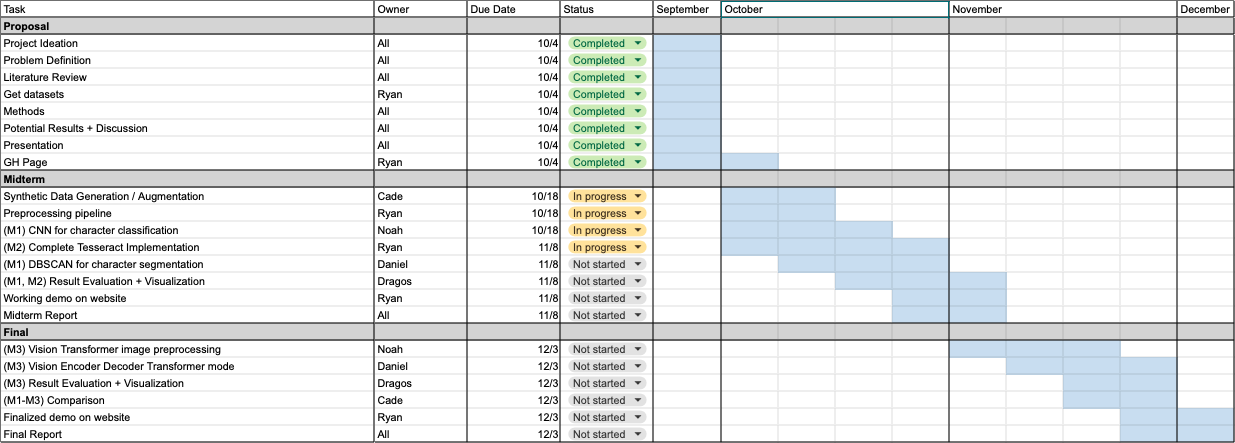Select the Due Date header cell
1235x443 pixels.
click(x=513, y=9)
